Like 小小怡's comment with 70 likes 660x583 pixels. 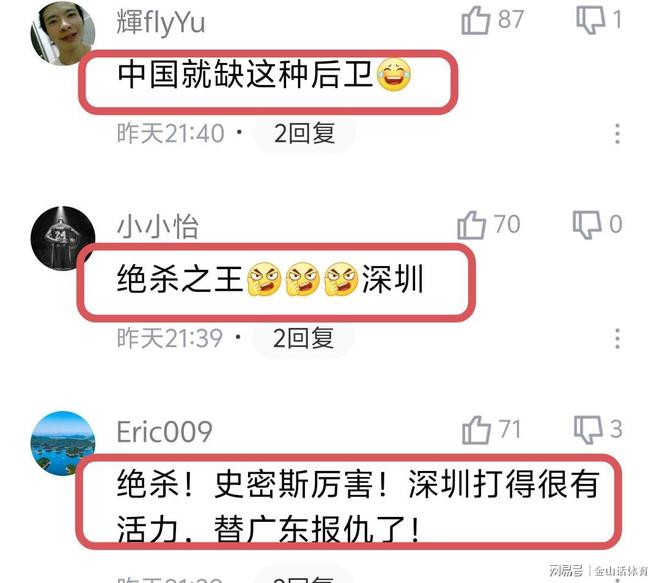[472, 225]
